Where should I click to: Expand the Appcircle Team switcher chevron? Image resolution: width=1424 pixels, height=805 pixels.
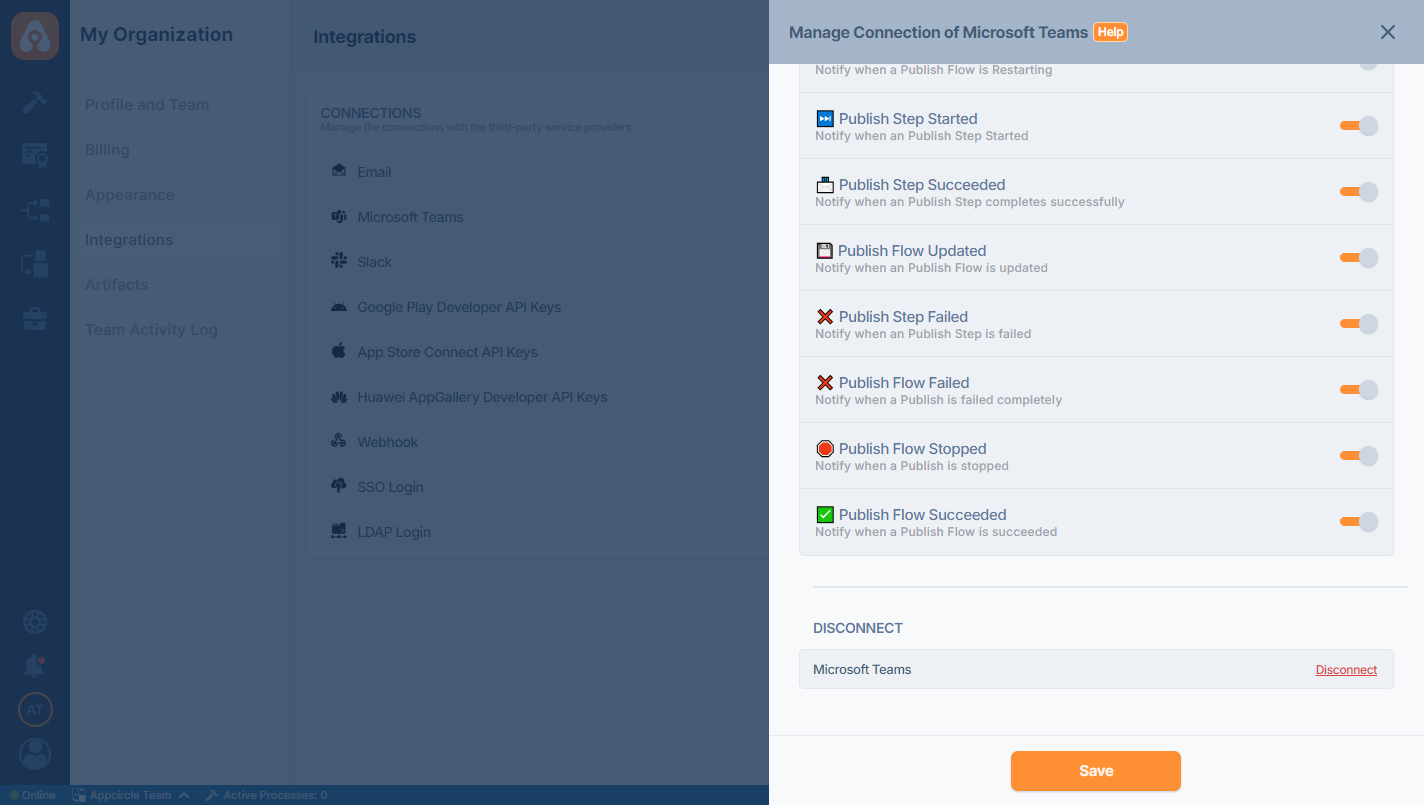pos(184,795)
